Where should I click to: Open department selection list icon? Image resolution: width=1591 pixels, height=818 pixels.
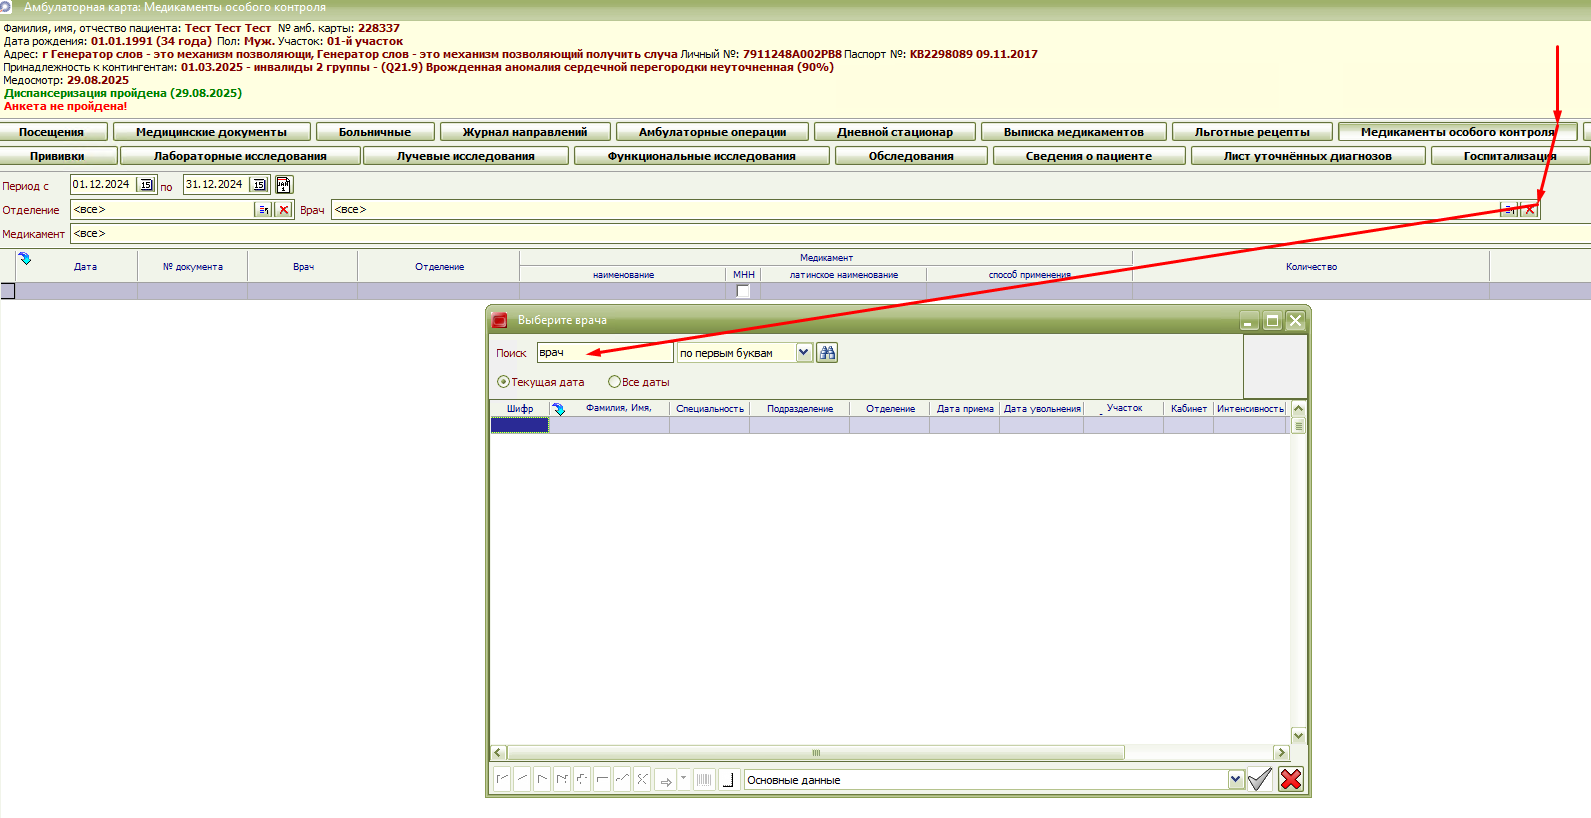(263, 210)
